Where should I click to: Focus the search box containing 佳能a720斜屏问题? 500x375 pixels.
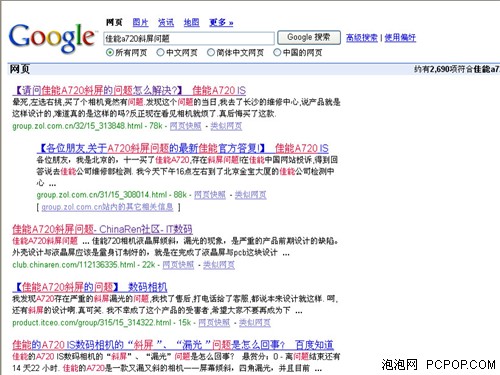pyautogui.click(x=189, y=38)
